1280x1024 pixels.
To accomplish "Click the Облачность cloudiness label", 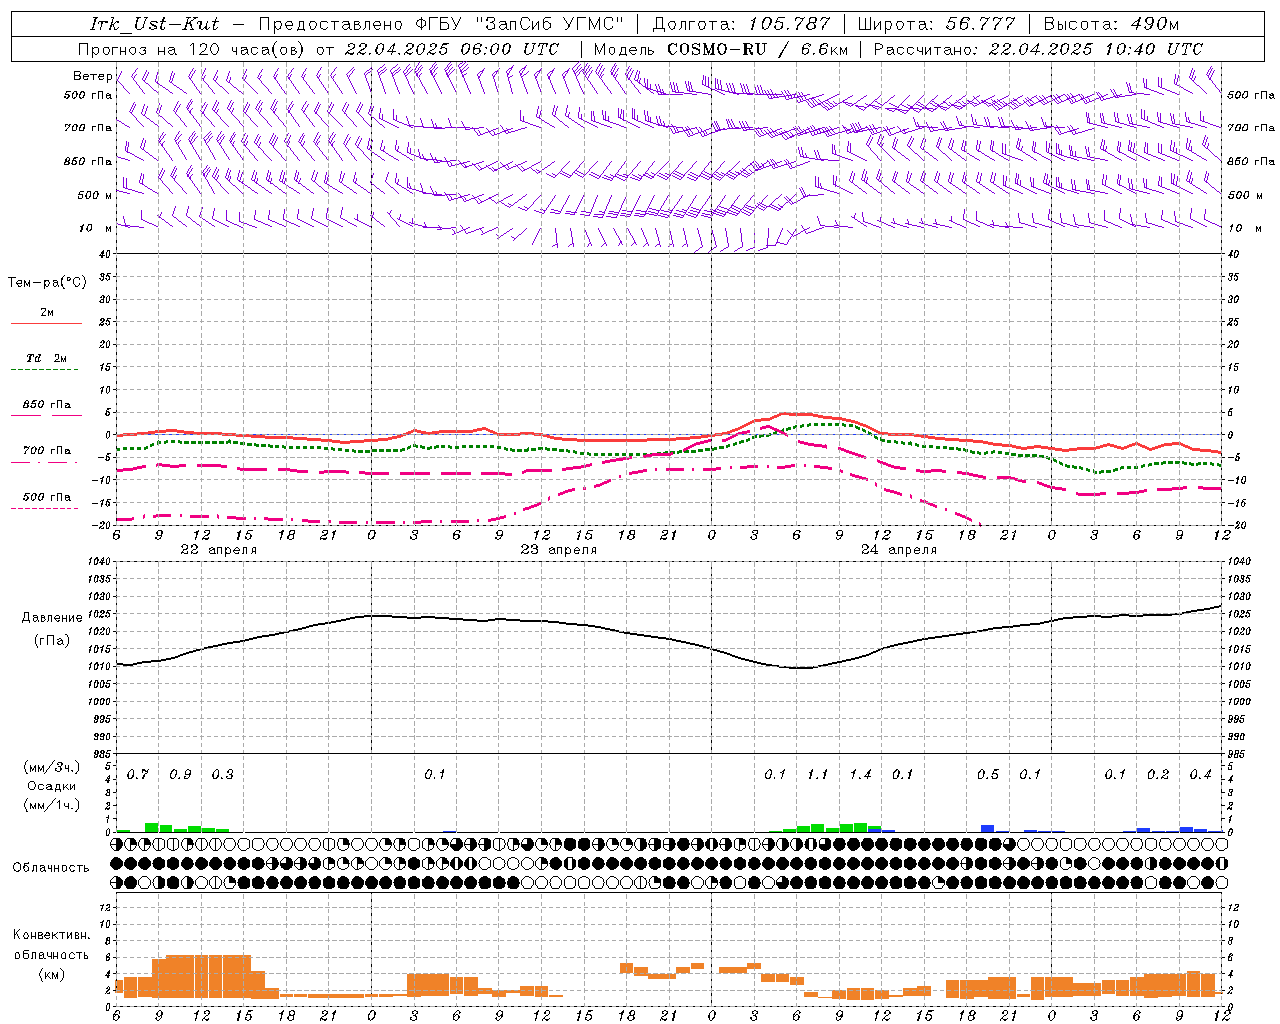I will pos(51,868).
